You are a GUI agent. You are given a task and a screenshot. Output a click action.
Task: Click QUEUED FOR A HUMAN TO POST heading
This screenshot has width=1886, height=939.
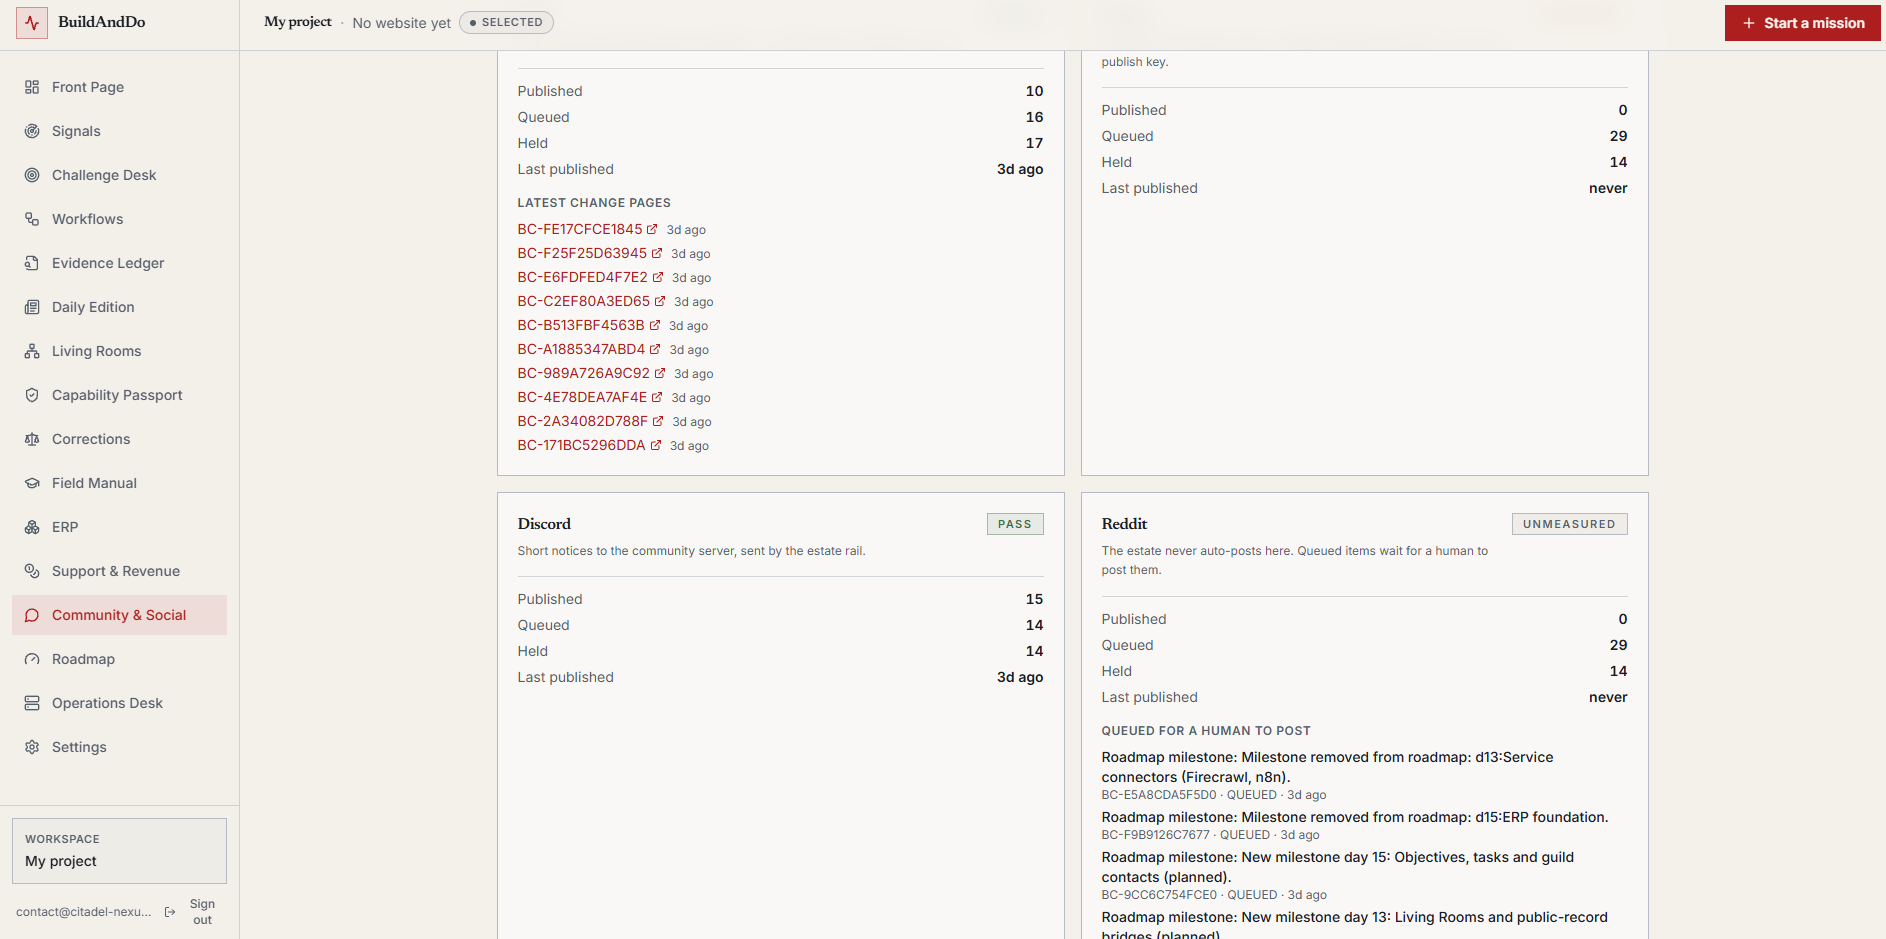tap(1206, 731)
